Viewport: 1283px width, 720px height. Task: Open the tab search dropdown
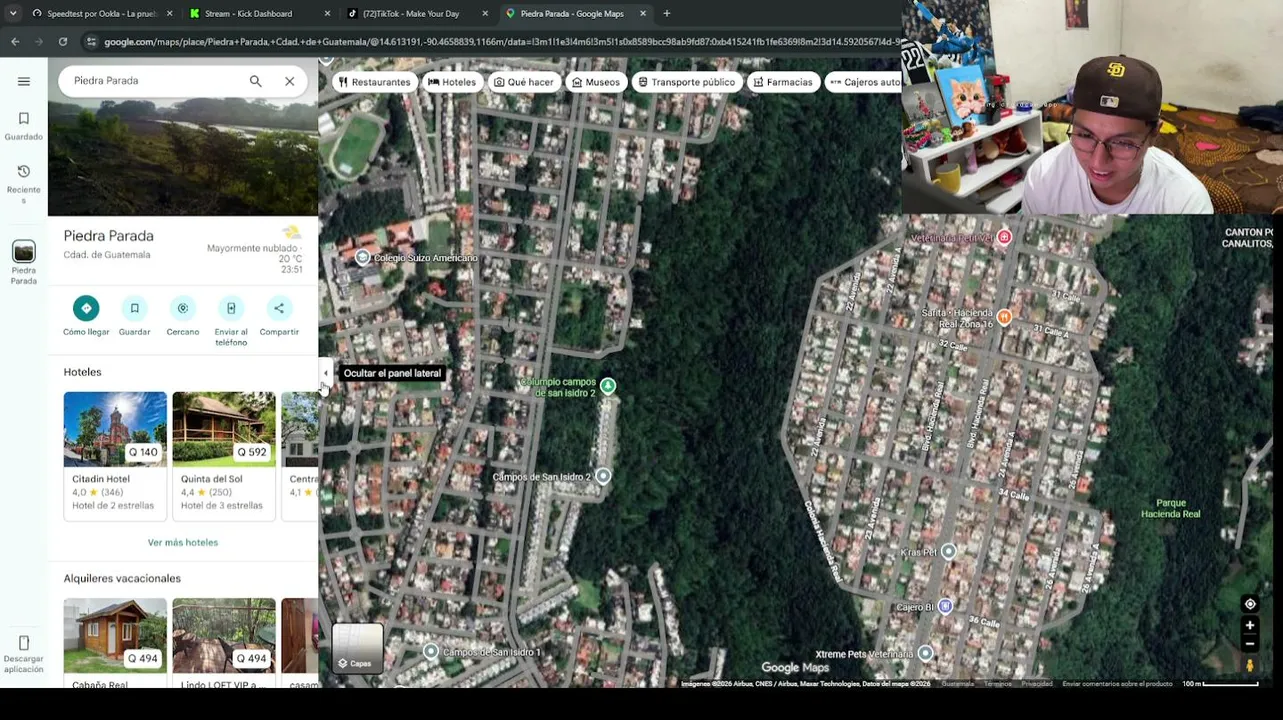point(12,14)
